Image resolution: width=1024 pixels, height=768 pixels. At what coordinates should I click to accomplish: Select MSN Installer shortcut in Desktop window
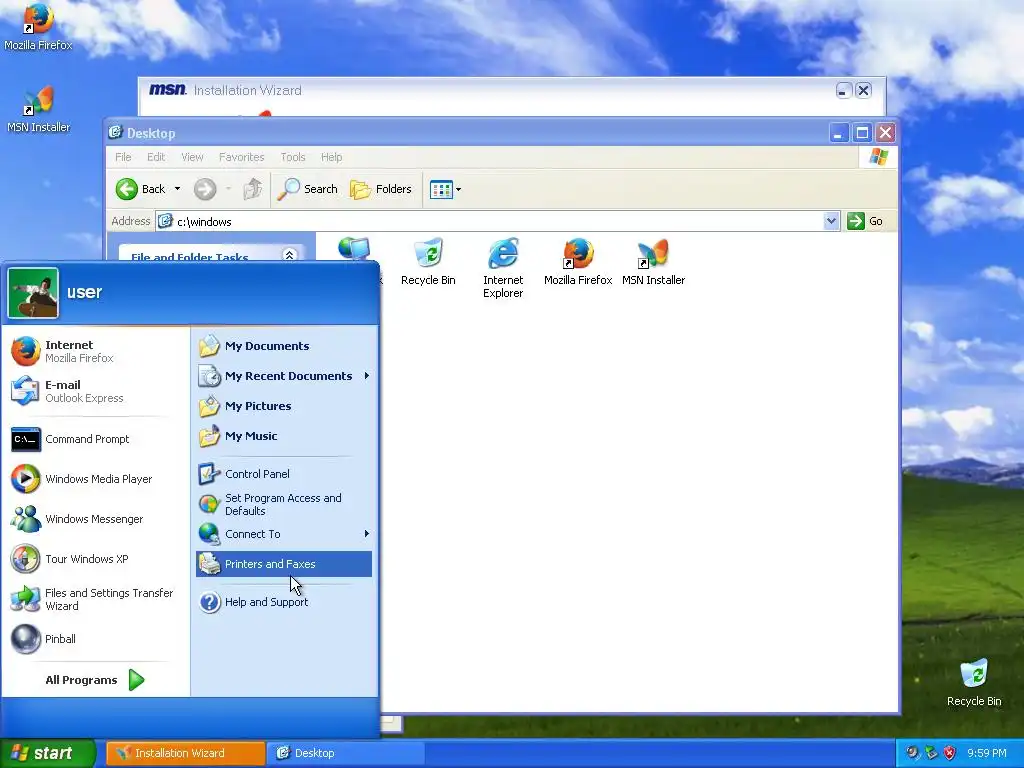(653, 263)
